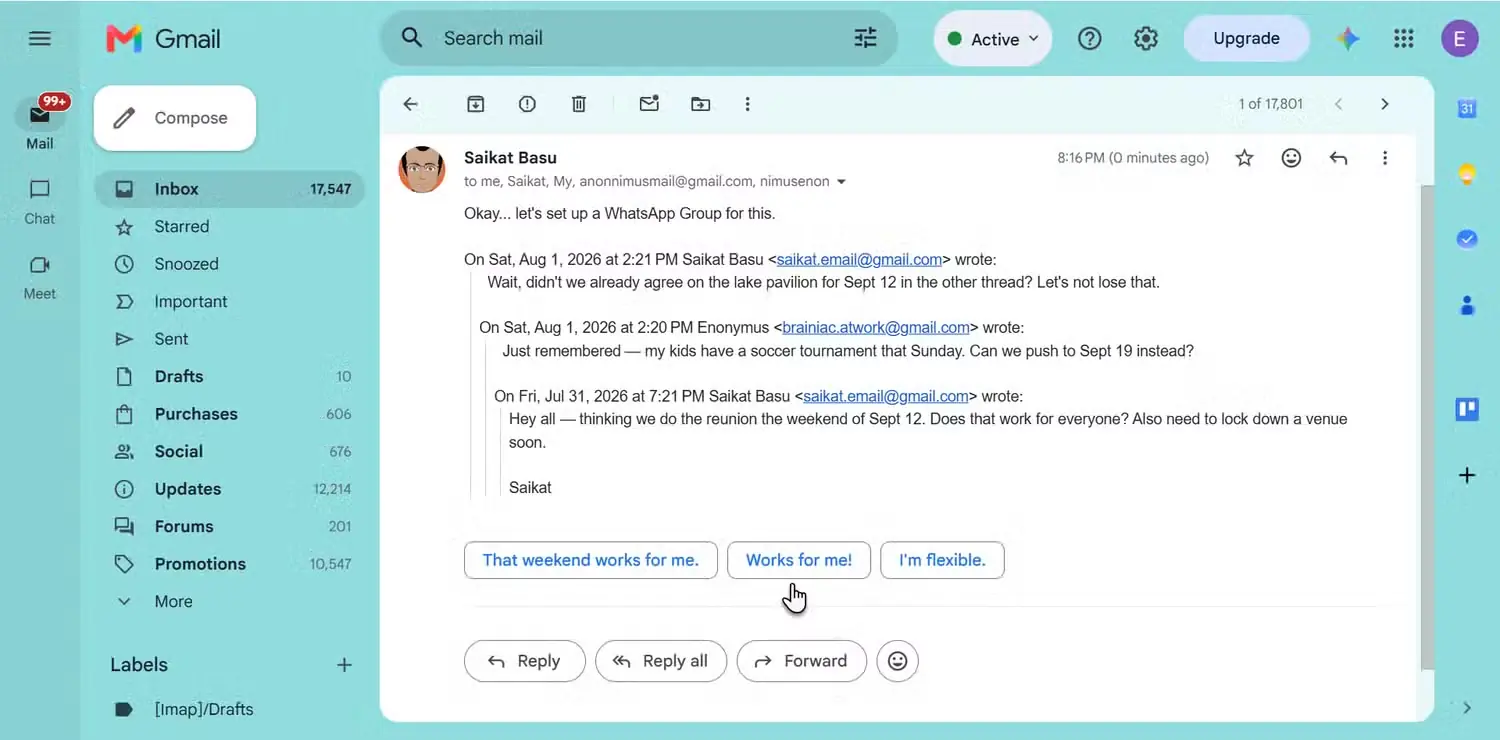Click the Reply button
1500x740 pixels.
[x=524, y=661]
